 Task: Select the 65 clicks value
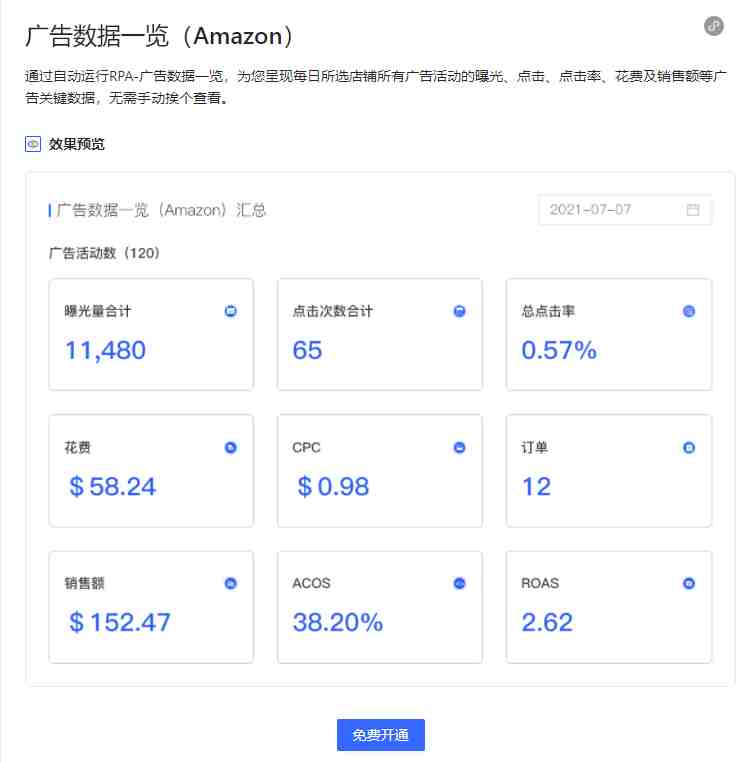pyautogui.click(x=308, y=350)
